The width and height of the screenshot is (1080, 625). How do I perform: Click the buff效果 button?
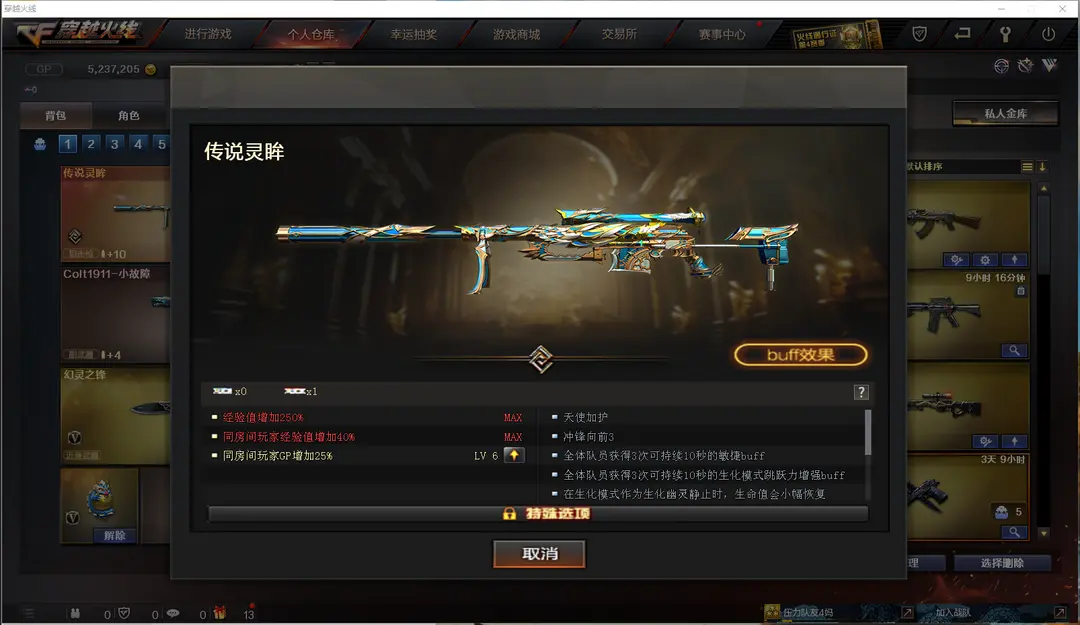800,355
